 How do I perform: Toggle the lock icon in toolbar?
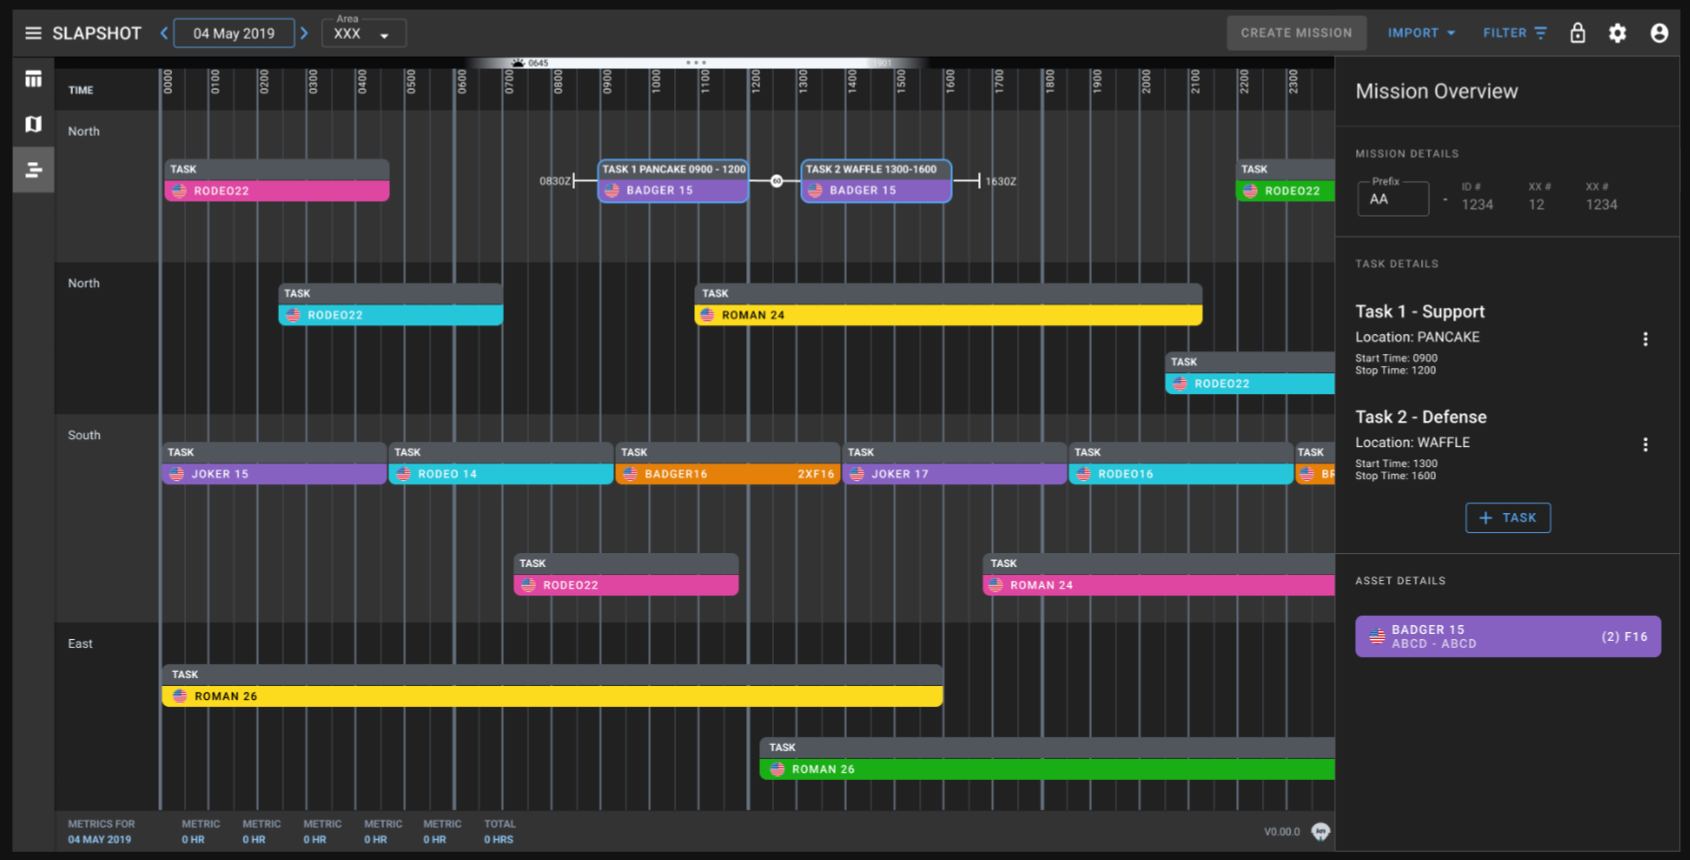1577,33
